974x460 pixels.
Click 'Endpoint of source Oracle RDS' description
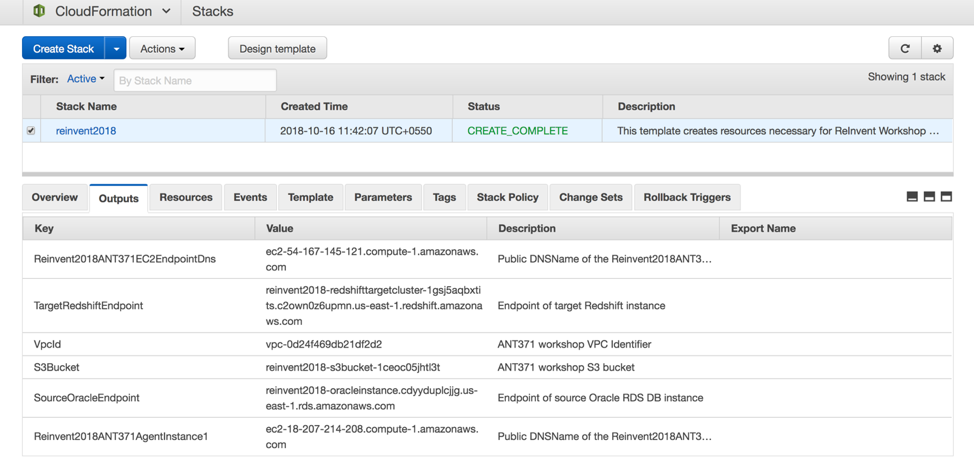click(601, 397)
